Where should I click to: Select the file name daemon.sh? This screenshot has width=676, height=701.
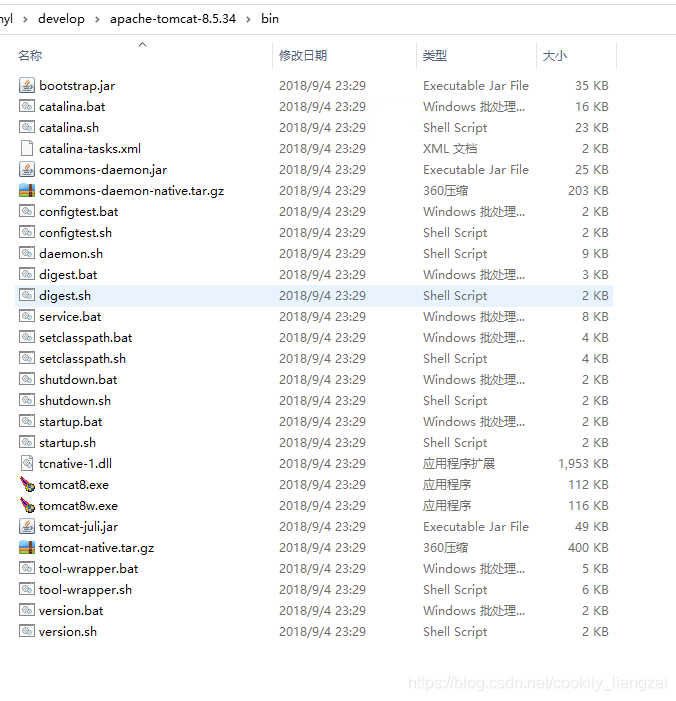click(x=71, y=253)
